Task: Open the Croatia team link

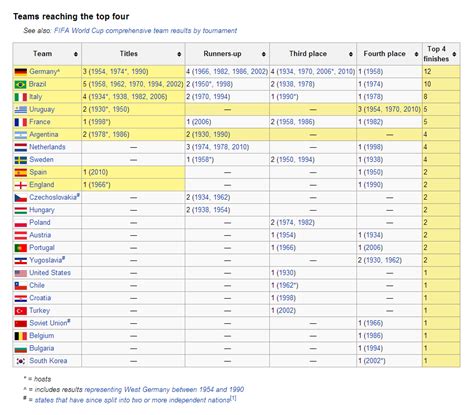Action: 40,298
